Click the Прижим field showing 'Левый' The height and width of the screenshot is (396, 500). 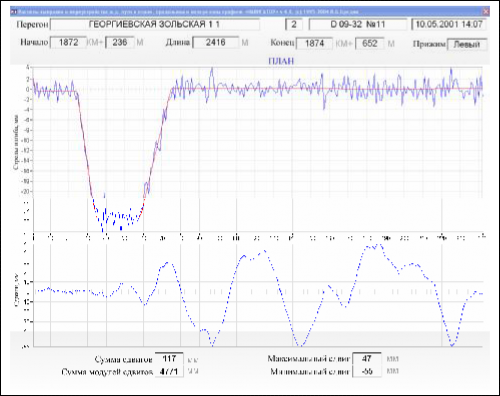[x=467, y=44]
